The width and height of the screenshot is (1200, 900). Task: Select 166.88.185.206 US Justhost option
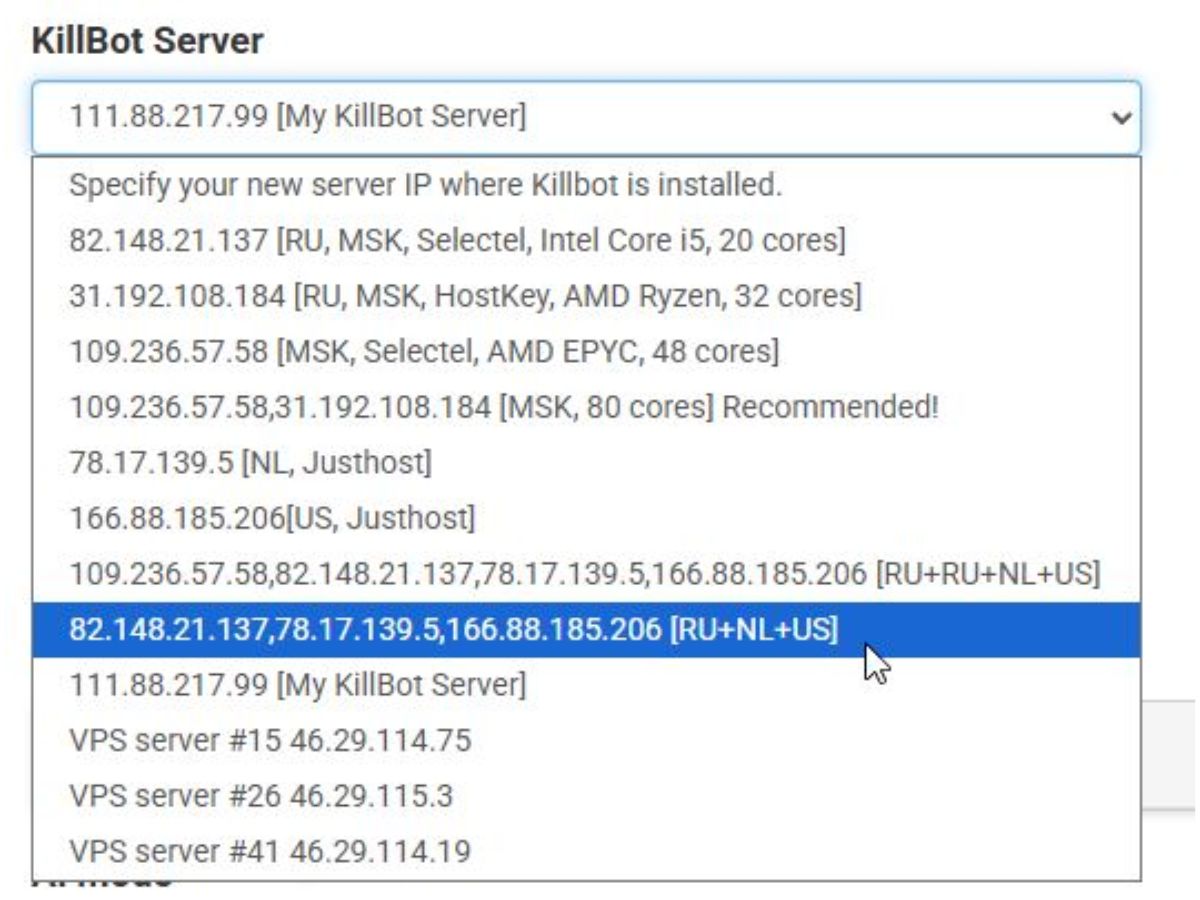(x=586, y=518)
